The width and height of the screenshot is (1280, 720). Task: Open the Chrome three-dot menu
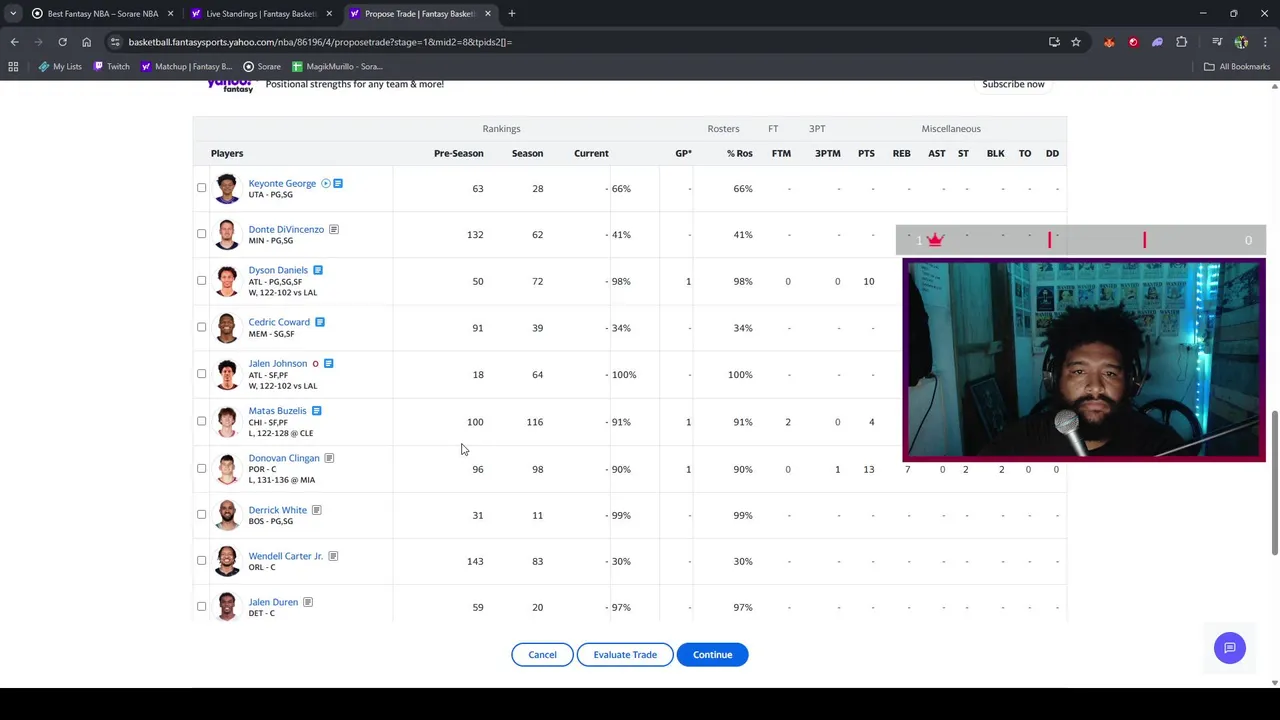[1265, 42]
